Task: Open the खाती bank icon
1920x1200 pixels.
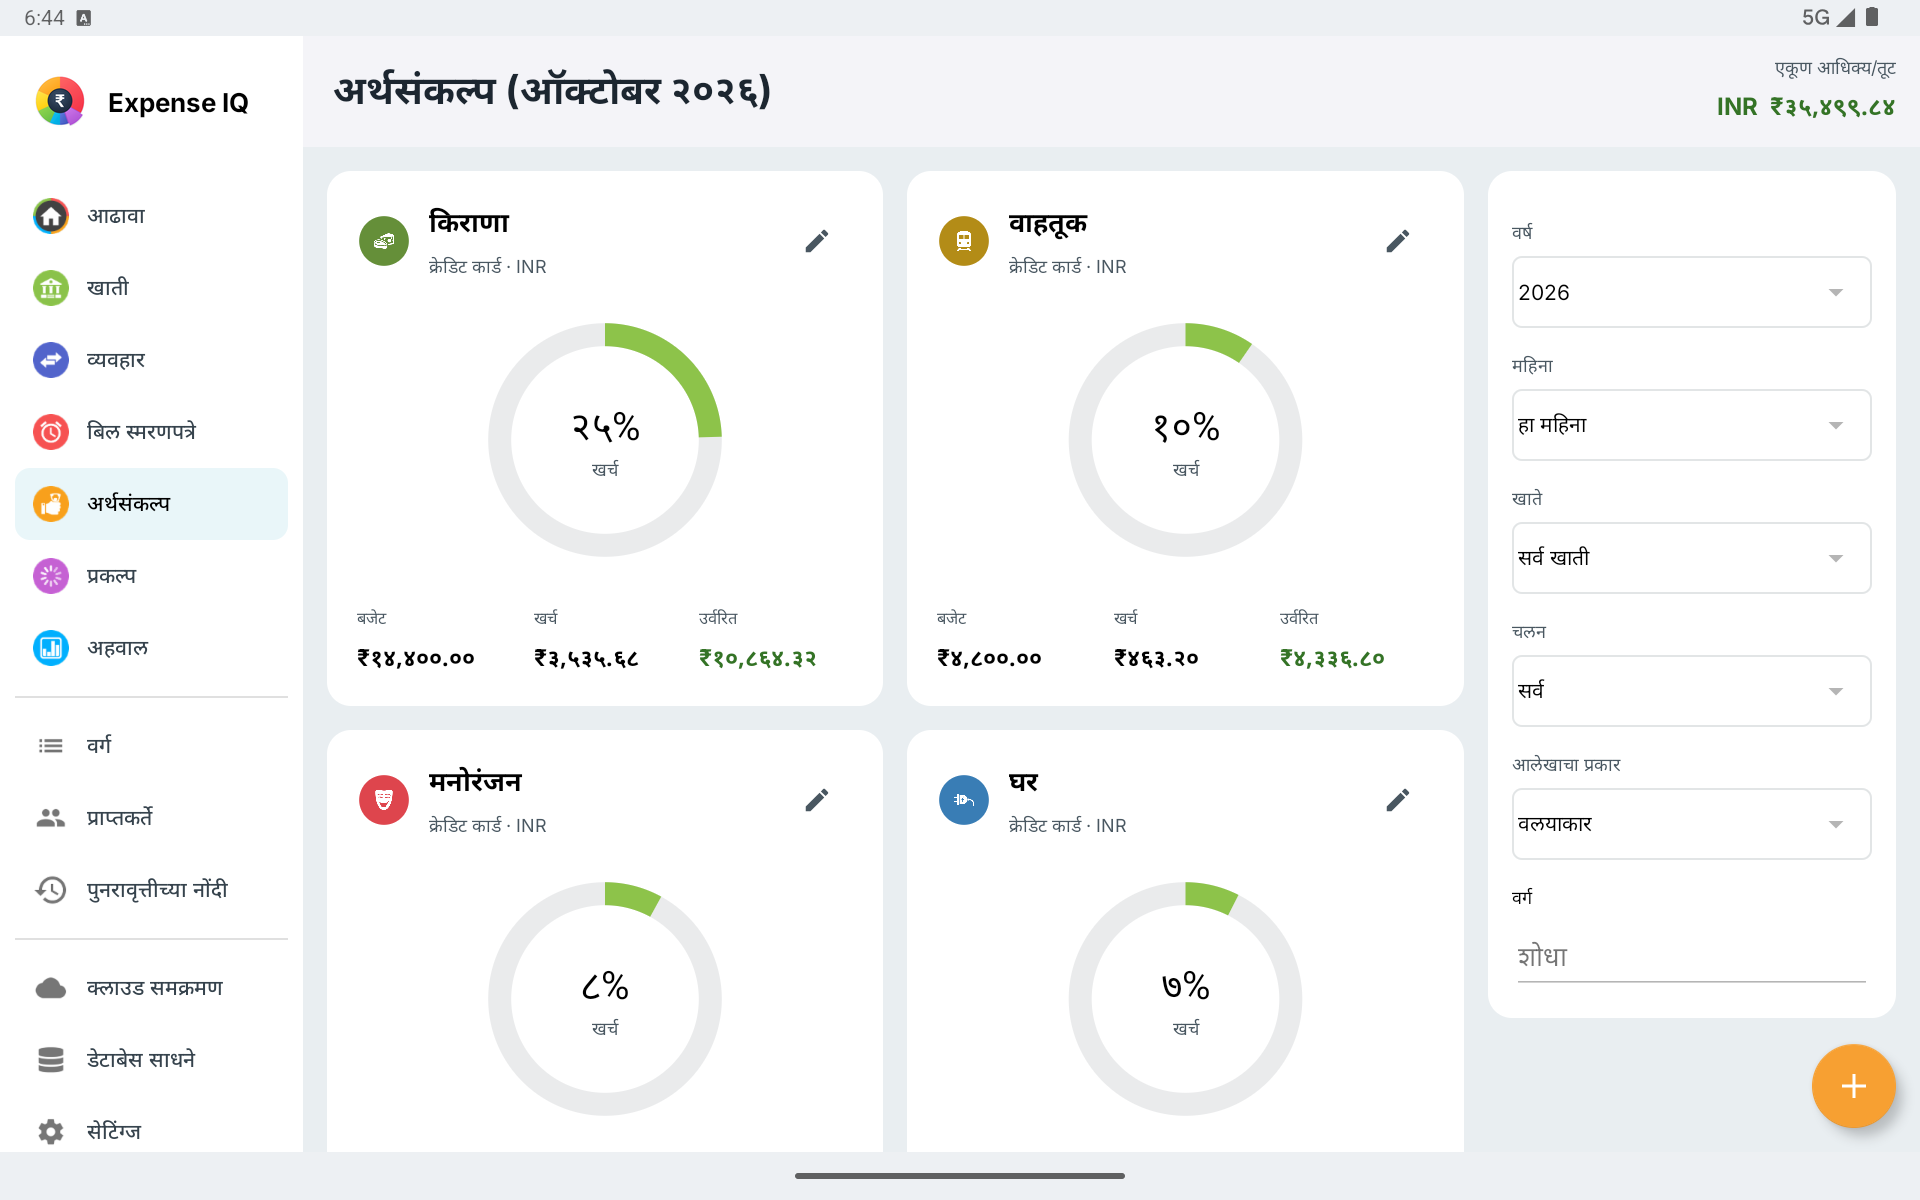Action: pyautogui.click(x=51, y=288)
